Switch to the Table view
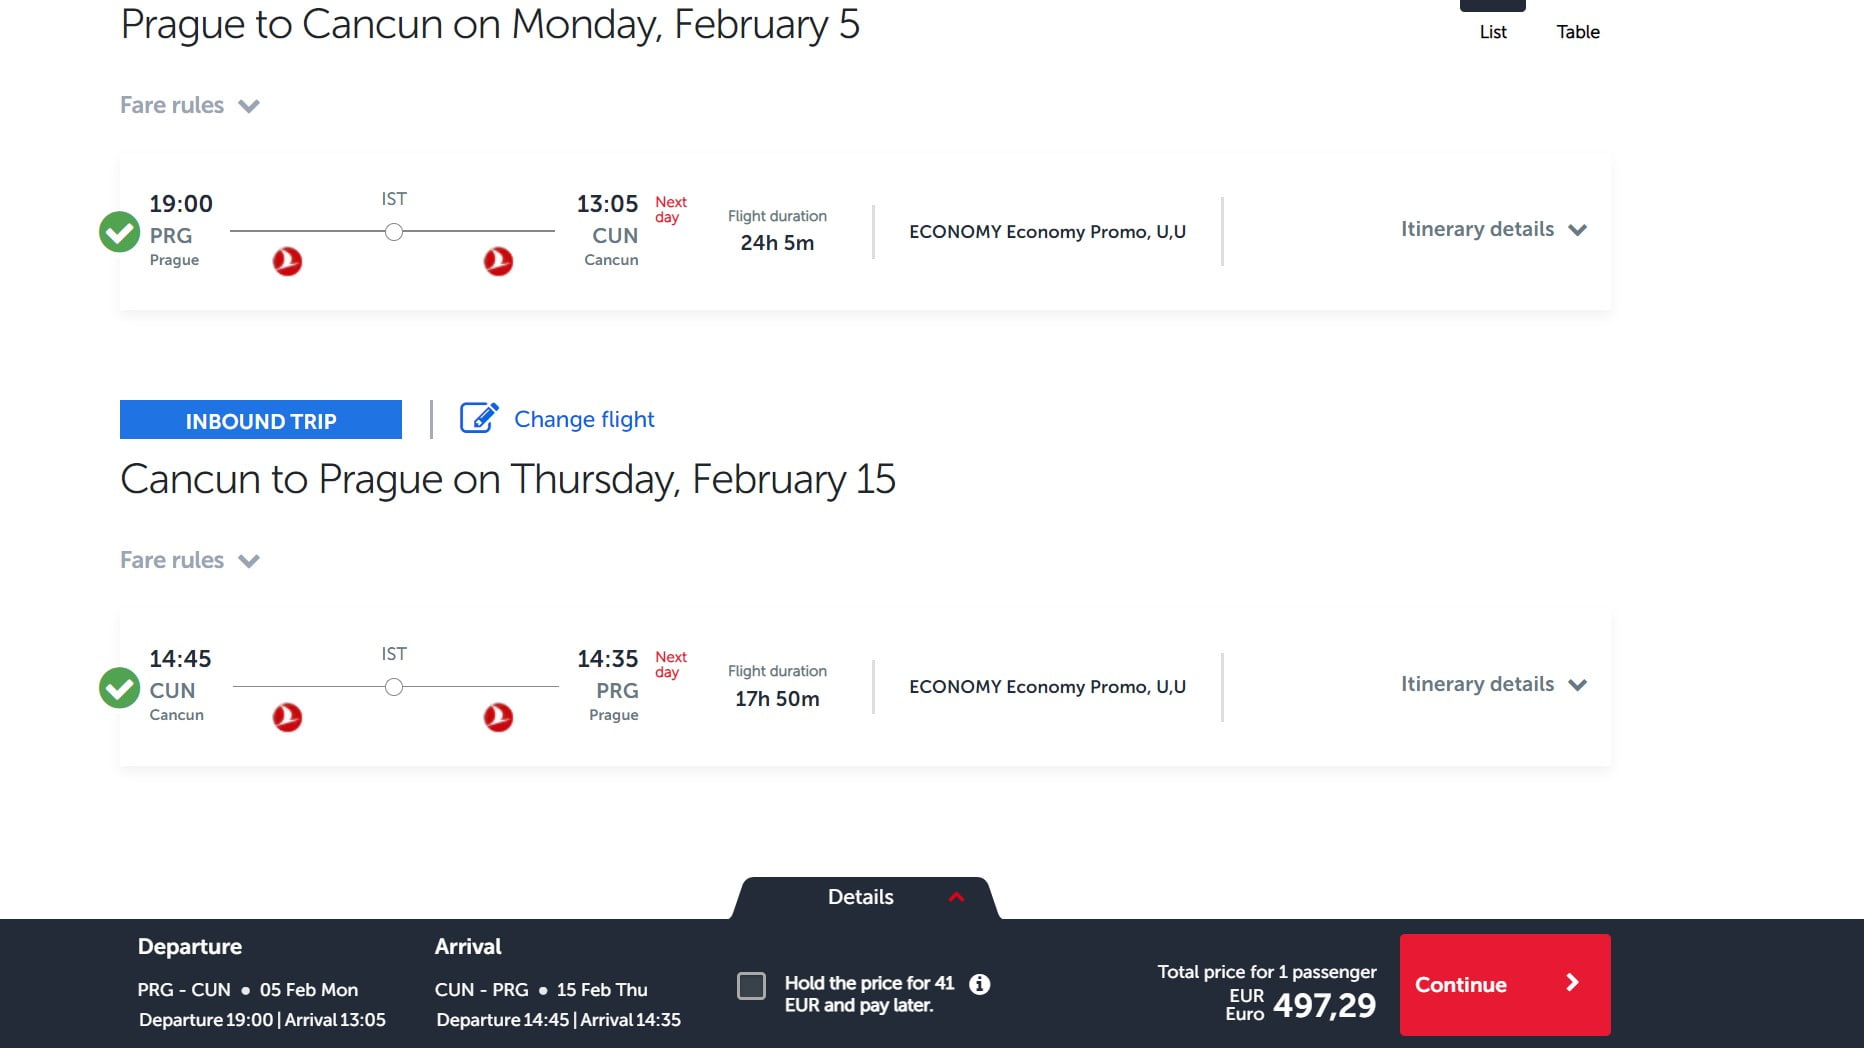 coord(1577,31)
